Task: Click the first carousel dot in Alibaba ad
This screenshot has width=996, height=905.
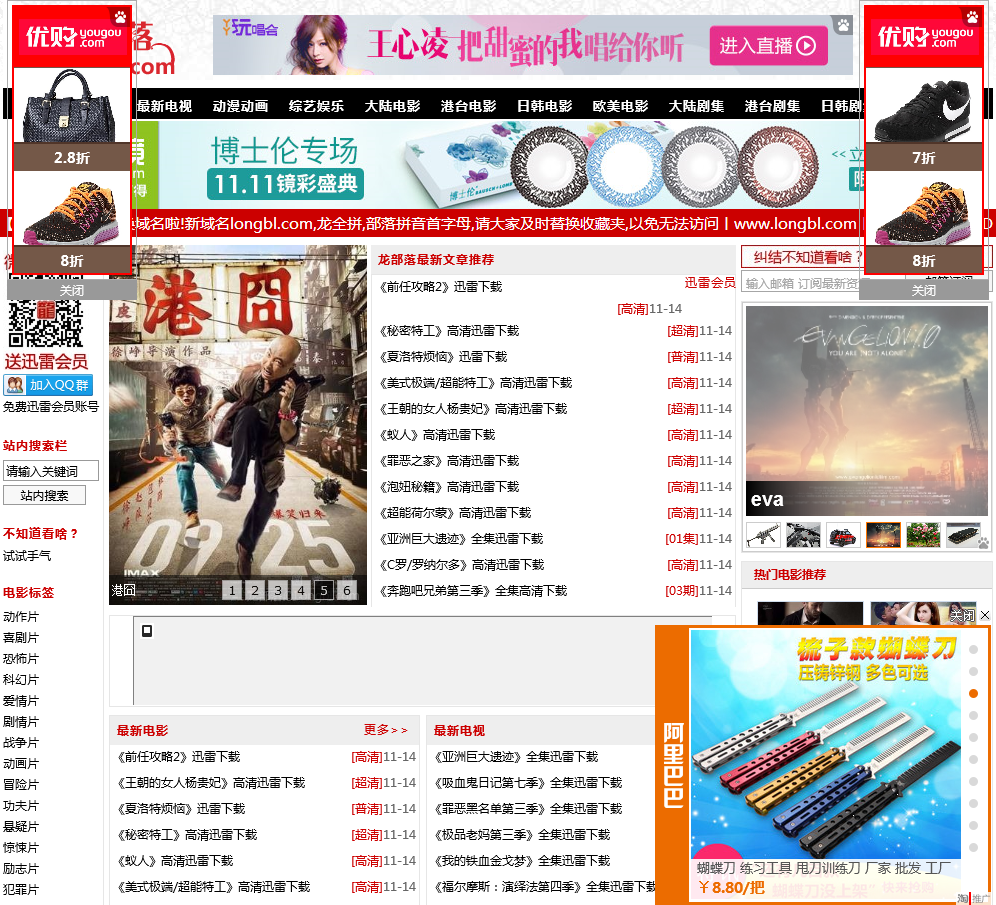Action: (x=973, y=649)
